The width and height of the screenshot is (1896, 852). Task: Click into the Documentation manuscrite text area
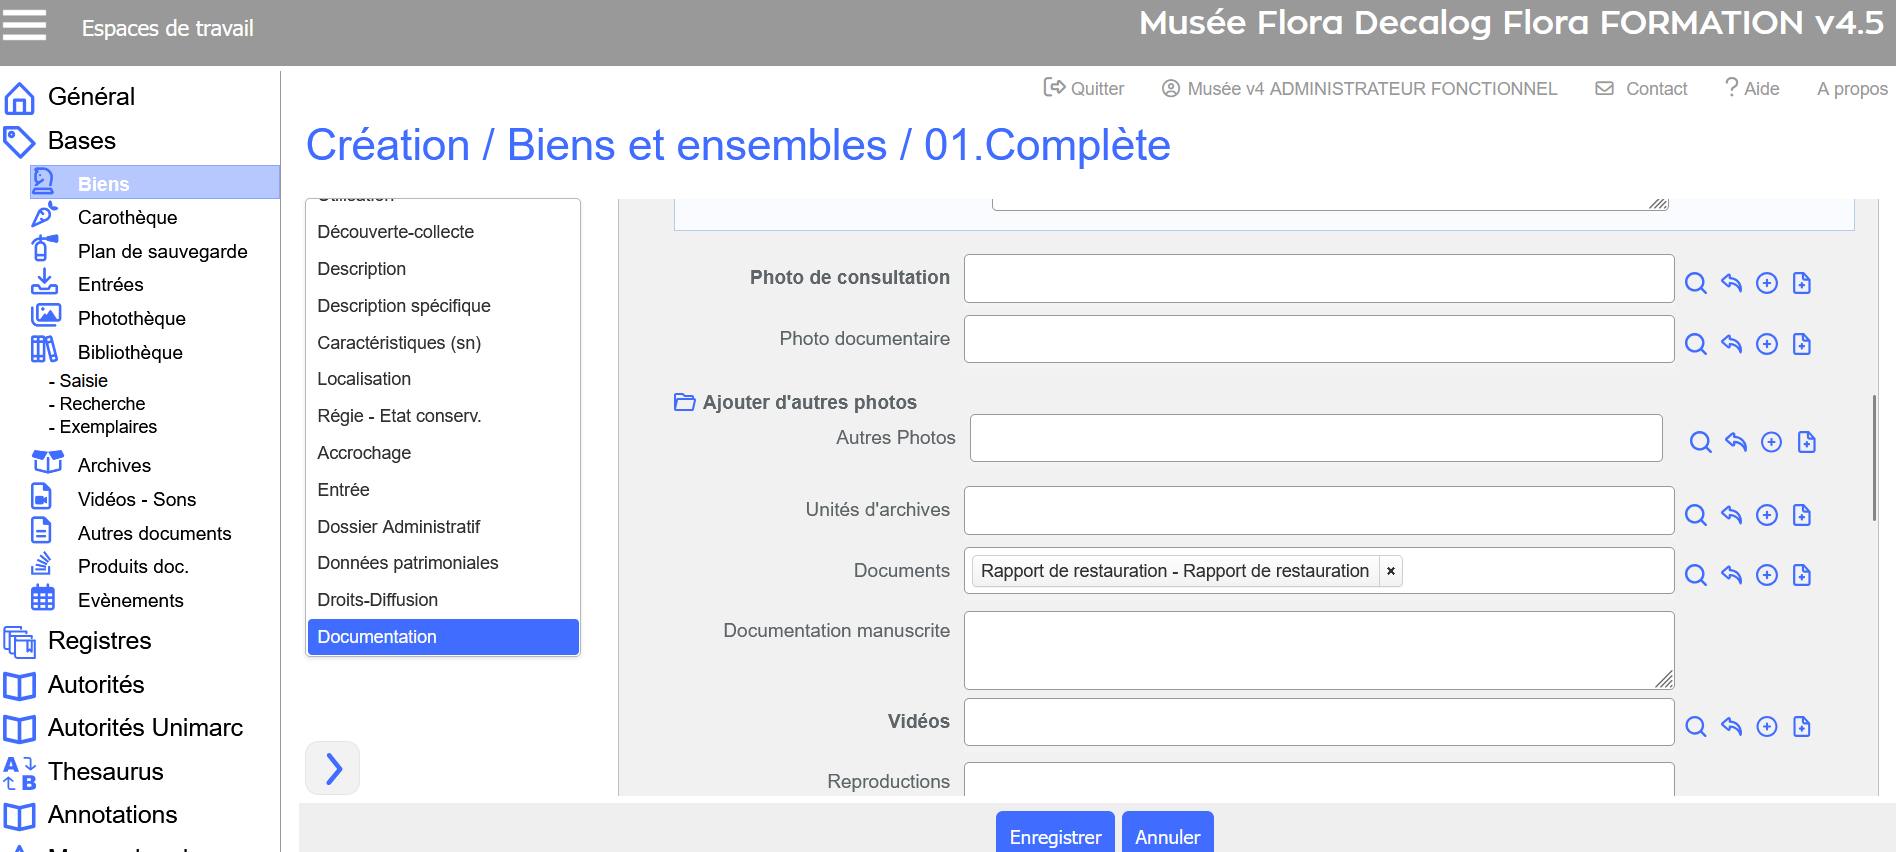[1318, 650]
